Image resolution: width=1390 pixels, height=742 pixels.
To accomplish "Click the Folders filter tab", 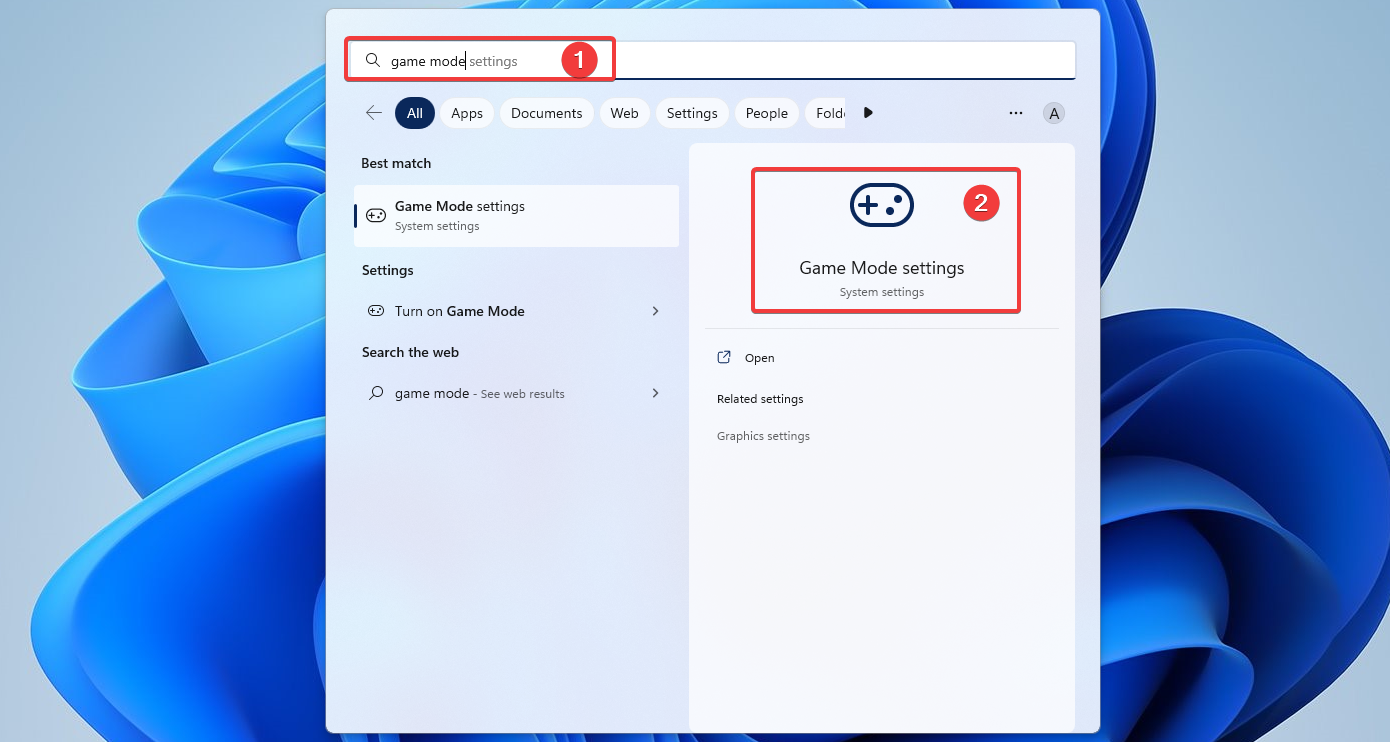I will [x=826, y=113].
